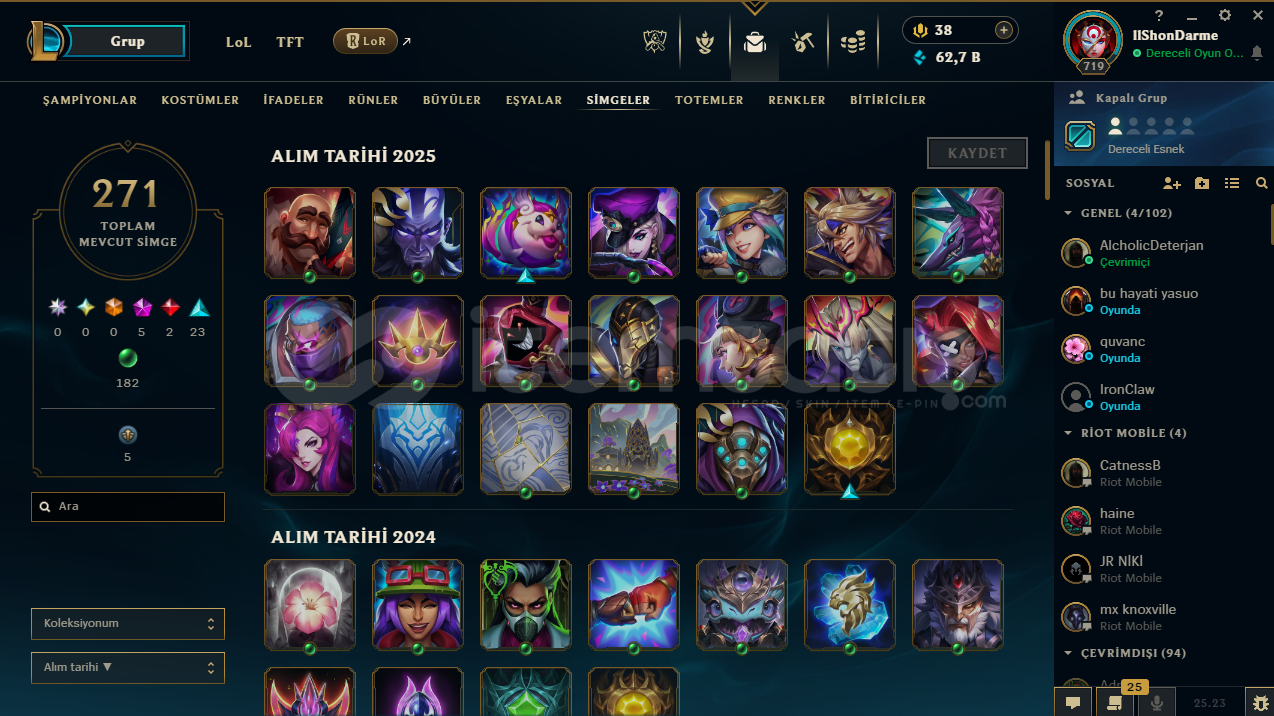The width and height of the screenshot is (1274, 716).
Task: Click the plus button to buy RP
Action: point(1003,30)
